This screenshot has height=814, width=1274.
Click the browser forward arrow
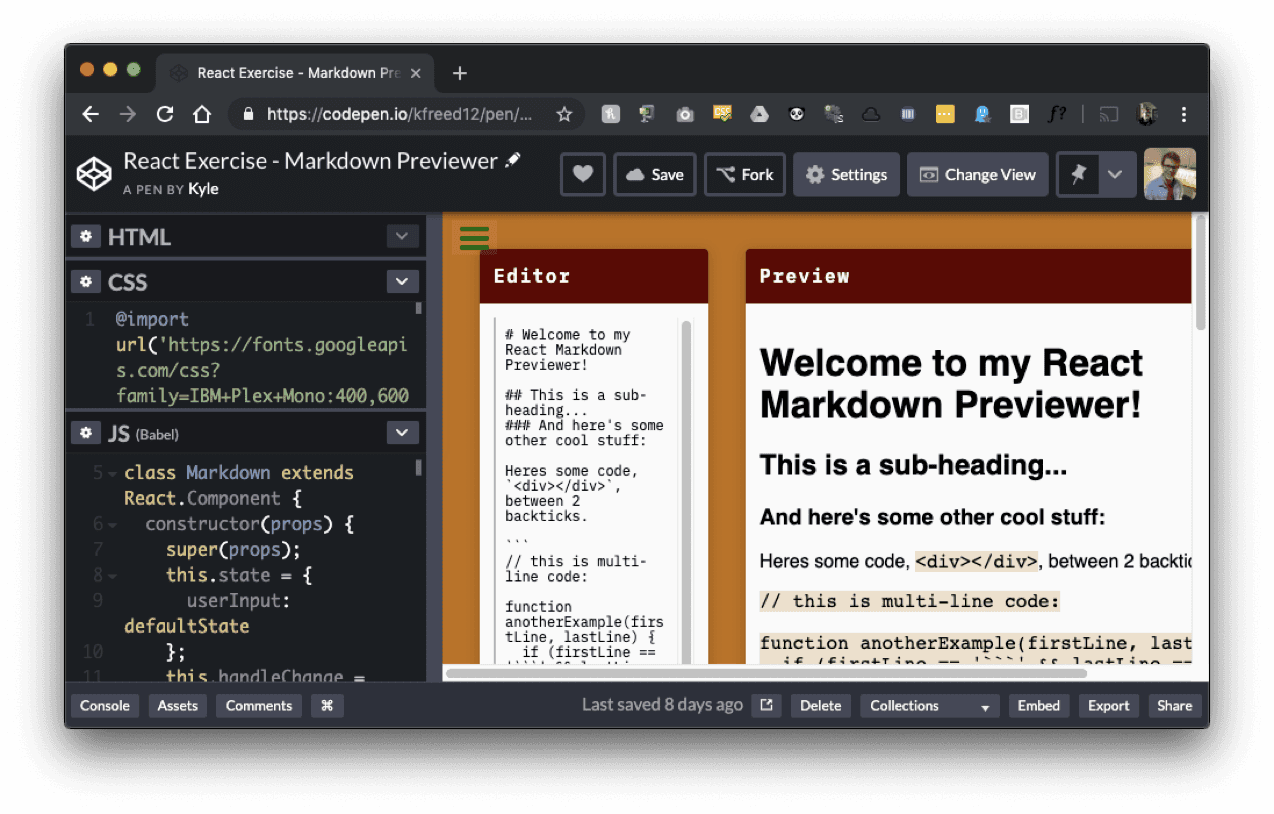pos(127,114)
